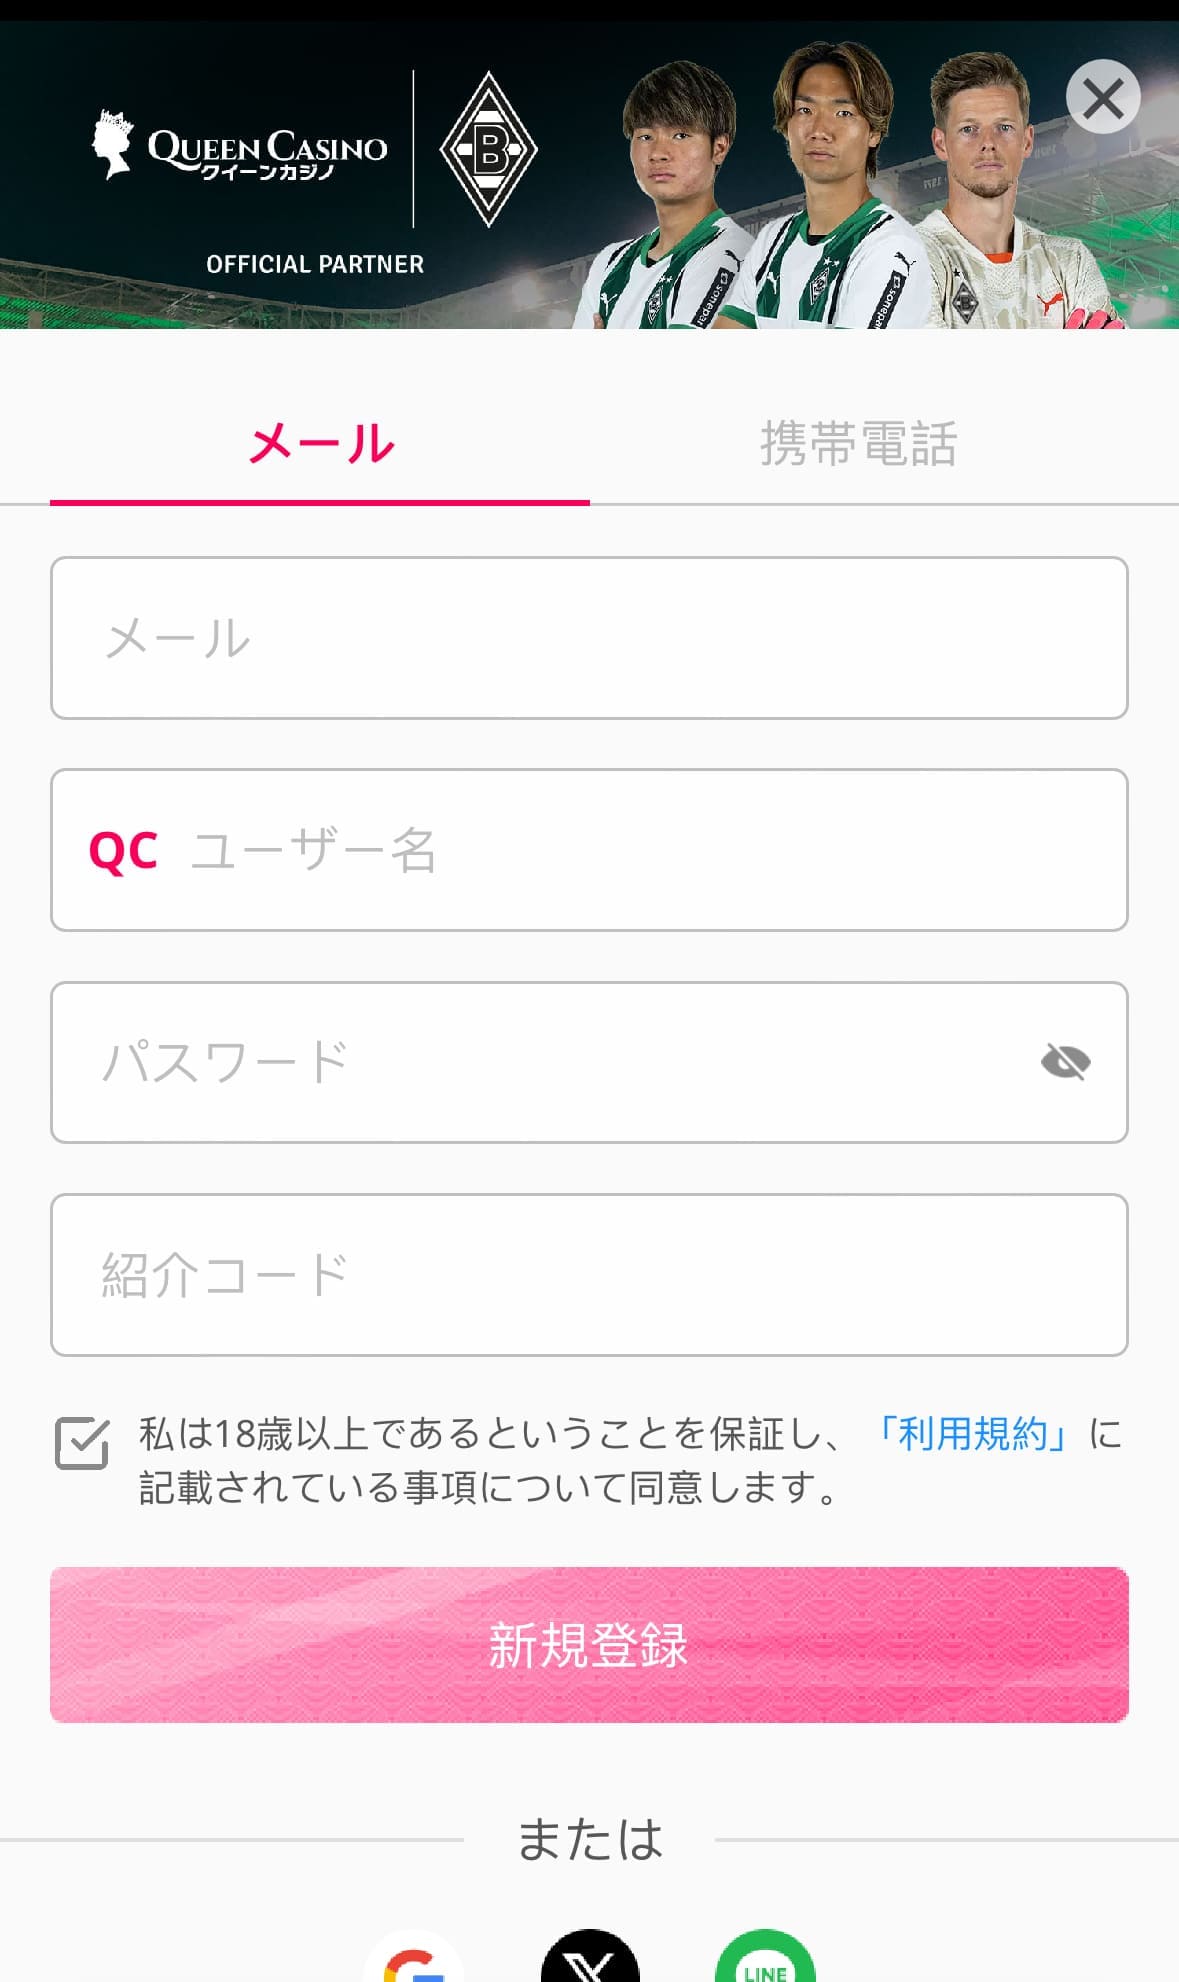Tap the OFFICIAL PARTNER banner text

315,264
